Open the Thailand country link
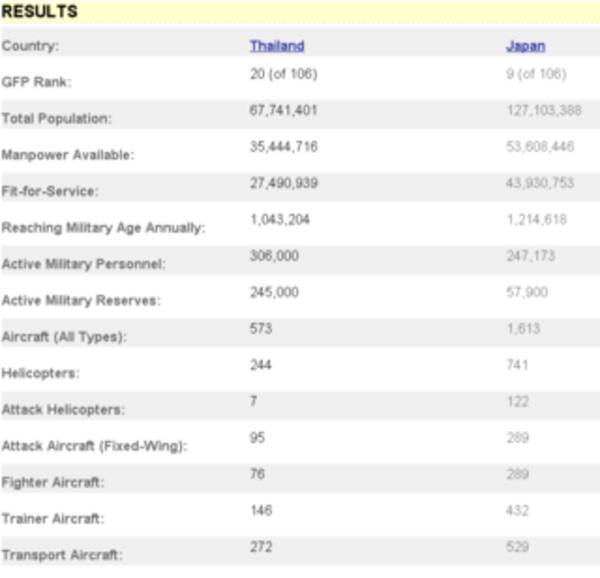The width and height of the screenshot is (600, 578). (x=277, y=45)
